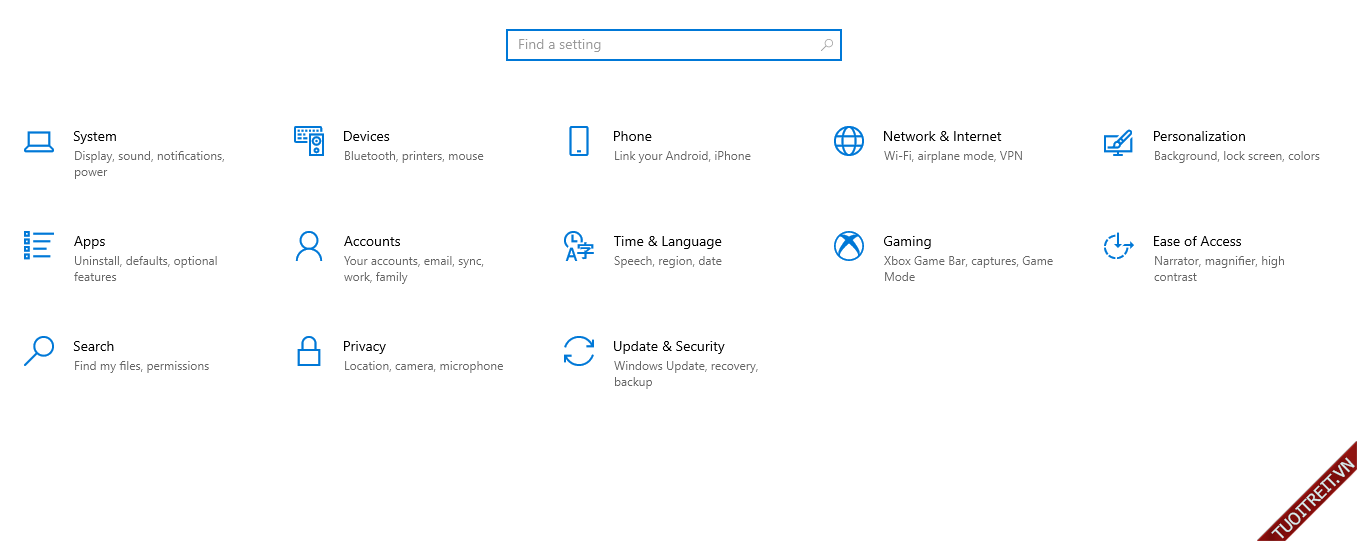Click the Personalization paintbrush icon
This screenshot has height=541, width=1357.
pyautogui.click(x=1117, y=142)
